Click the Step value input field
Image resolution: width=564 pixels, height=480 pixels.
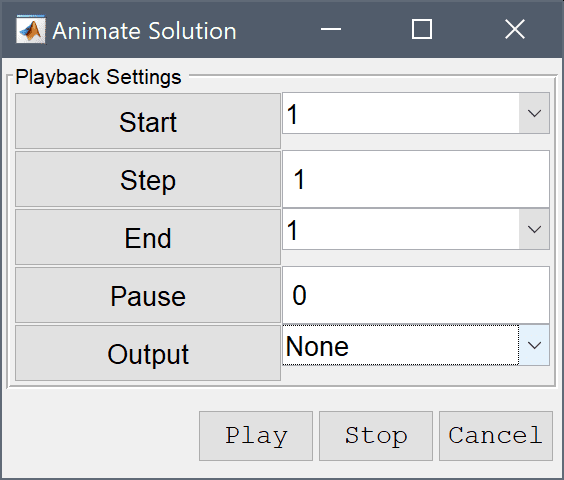pyautogui.click(x=416, y=179)
